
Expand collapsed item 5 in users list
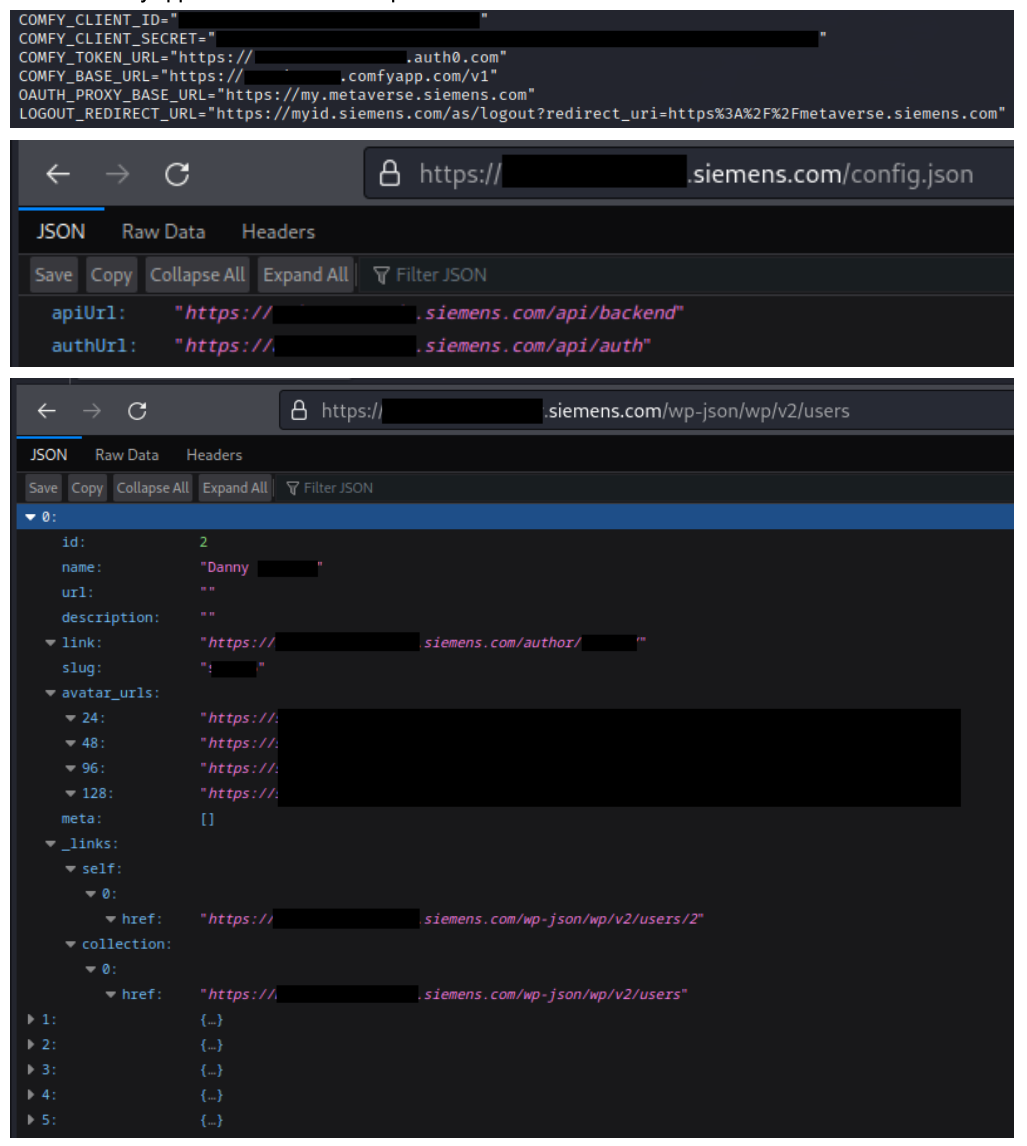(30, 1119)
